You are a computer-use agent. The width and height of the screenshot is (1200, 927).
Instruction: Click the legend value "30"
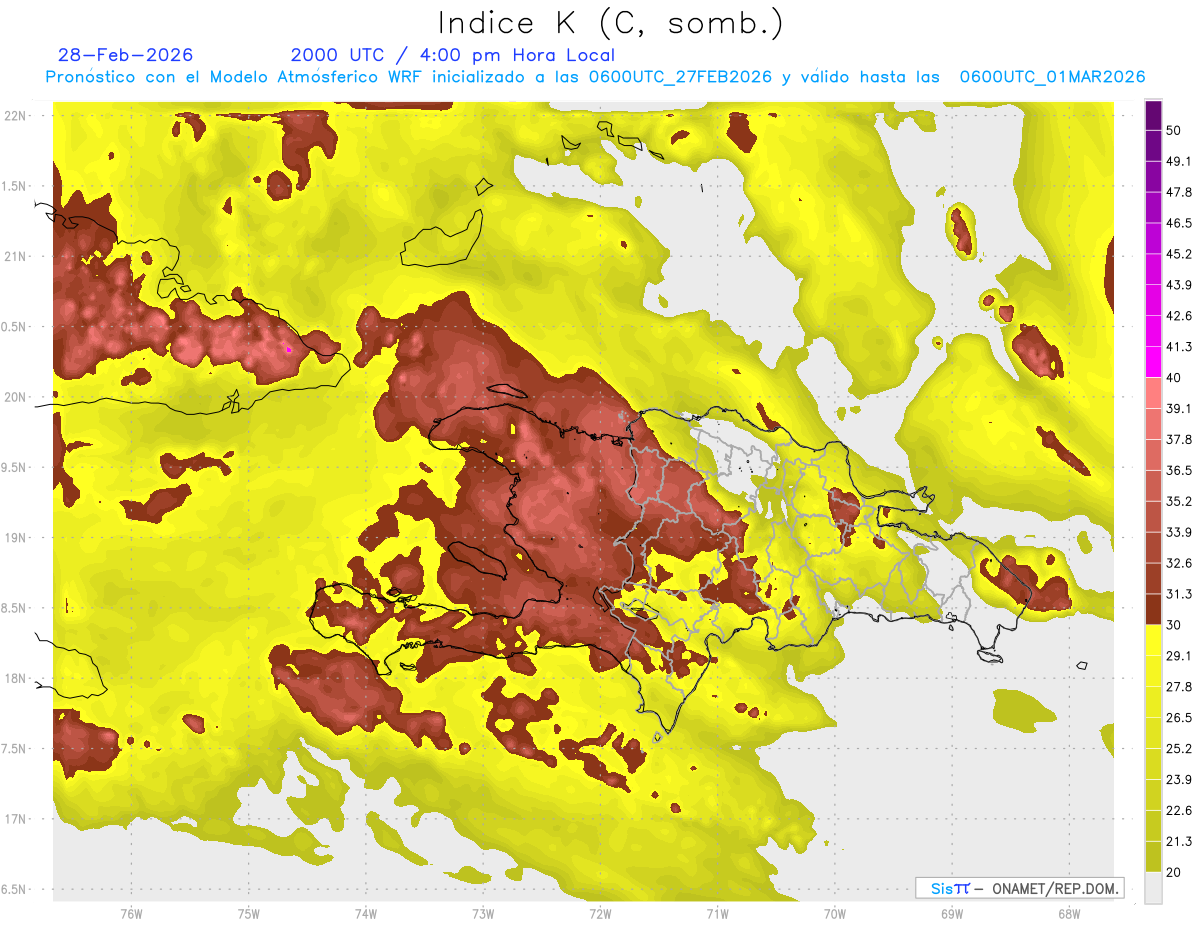[x=1174, y=625]
